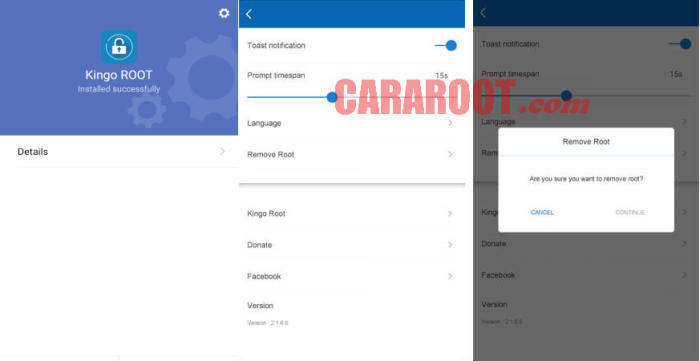Click the Version label in middle screen
Image resolution: width=700 pixels, height=361 pixels.
point(260,306)
